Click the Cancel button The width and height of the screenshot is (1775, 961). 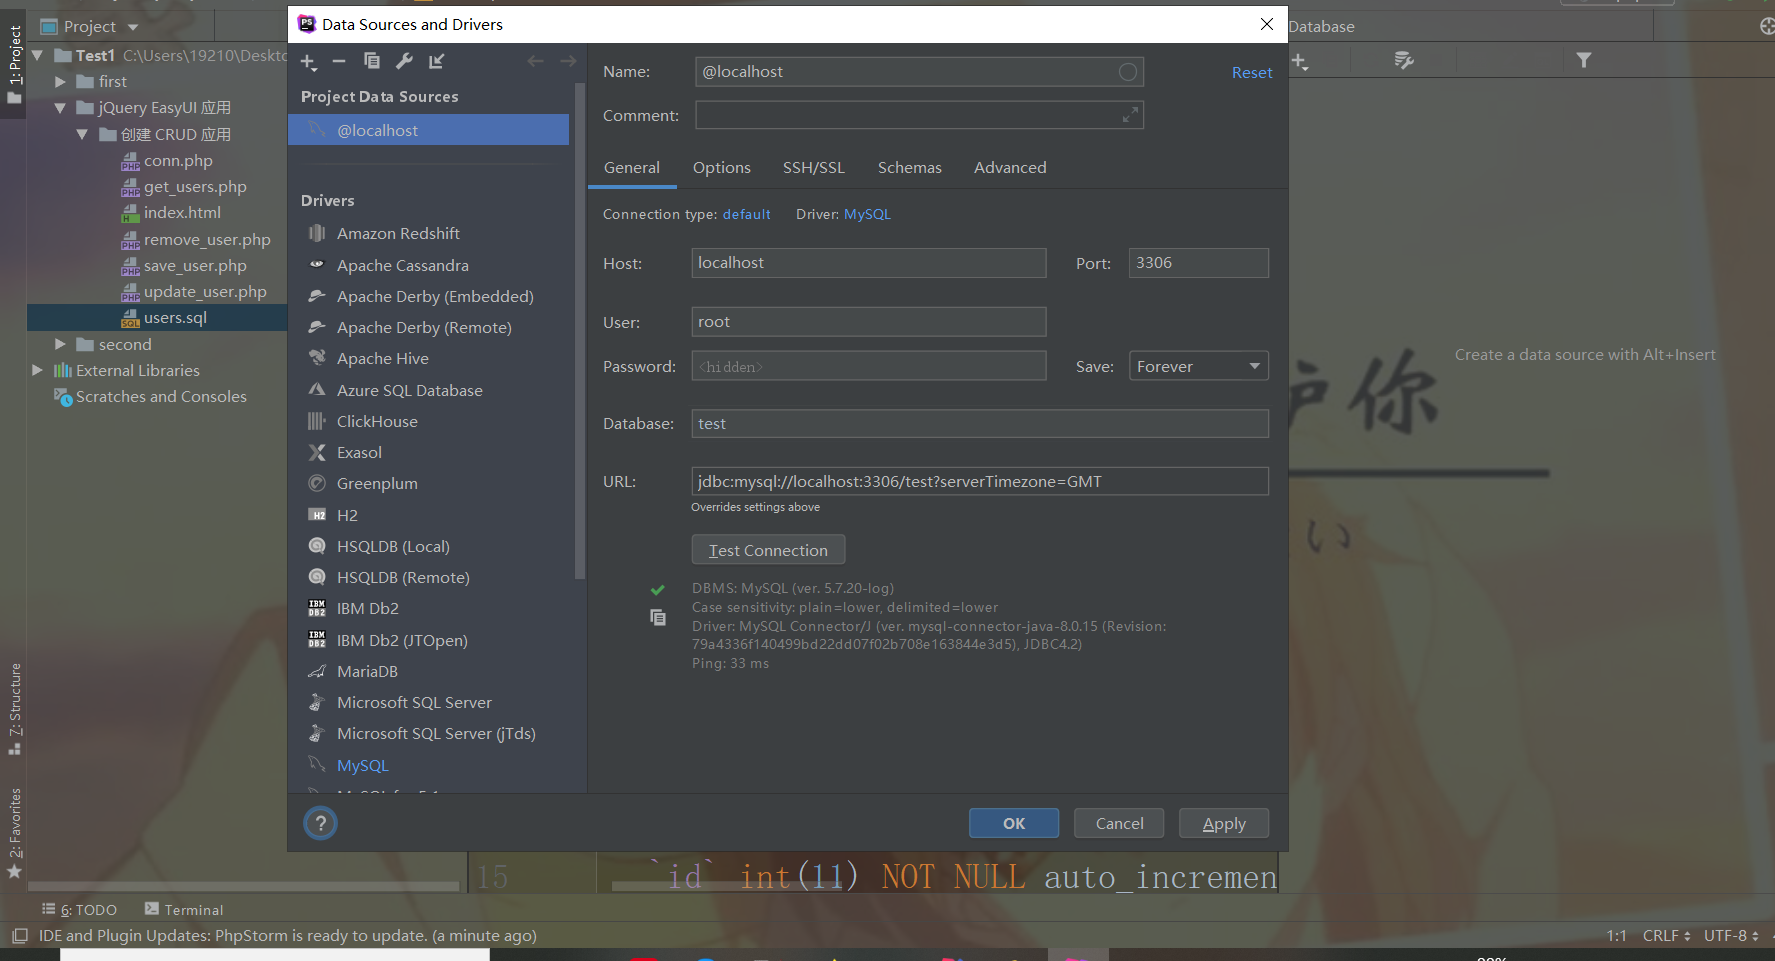point(1119,823)
